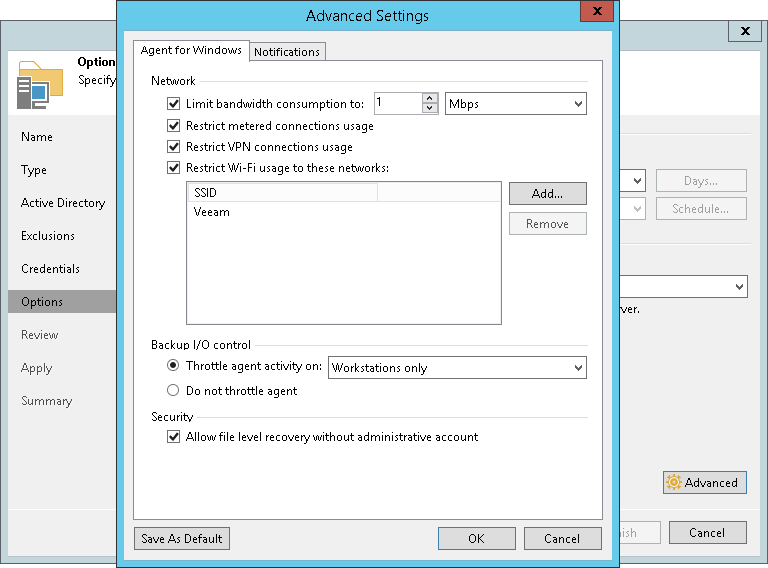Toggle Limit bandwidth consumption checkbox
Image resolution: width=768 pixels, height=568 pixels.
174,104
